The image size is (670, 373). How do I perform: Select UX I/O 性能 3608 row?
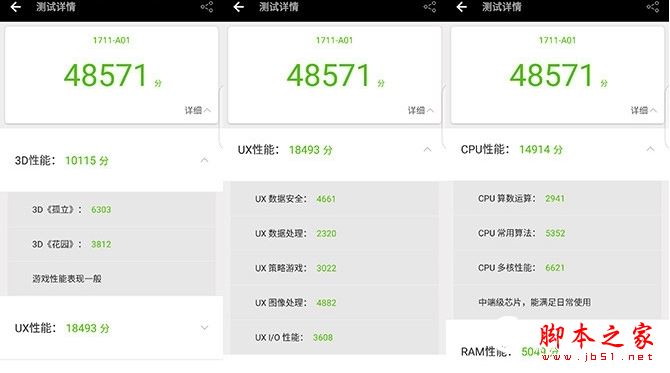(334, 337)
